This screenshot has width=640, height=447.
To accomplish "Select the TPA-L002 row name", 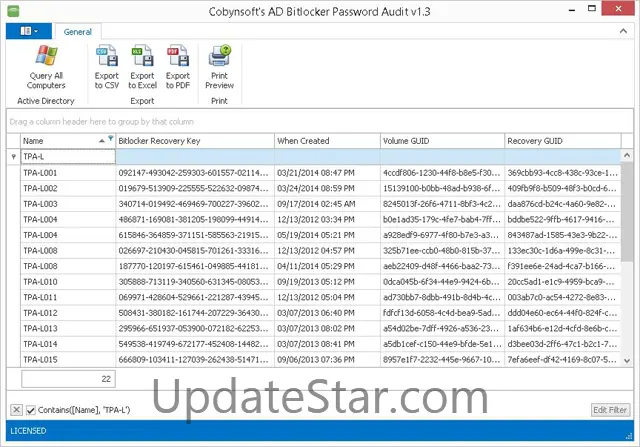I will [x=40, y=188].
